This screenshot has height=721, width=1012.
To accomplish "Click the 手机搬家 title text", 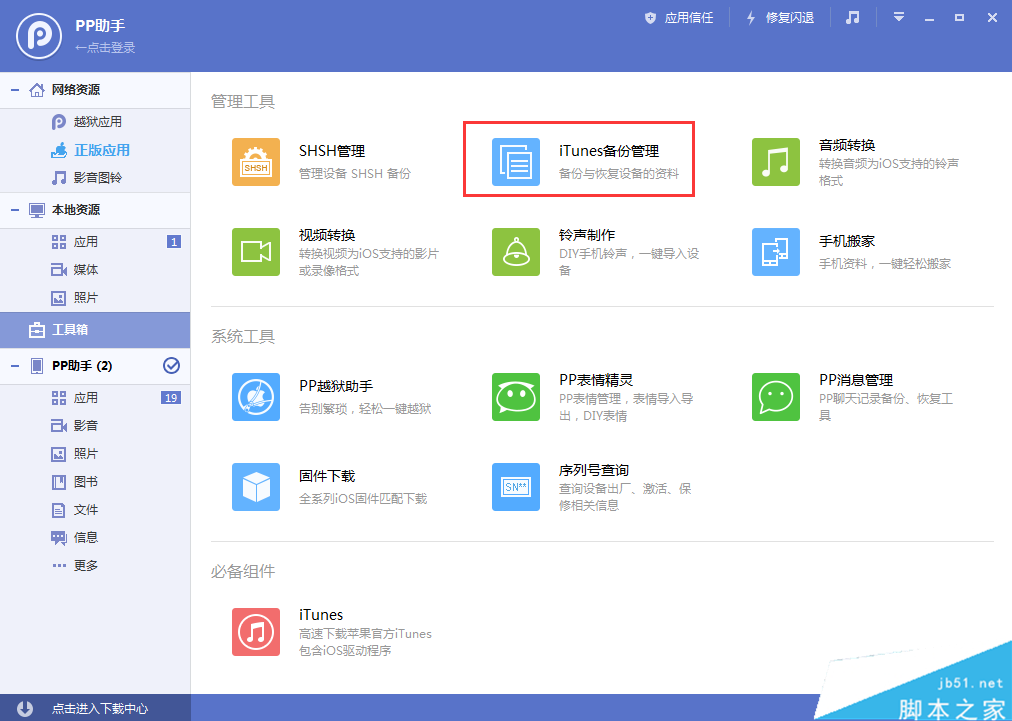I will tap(847, 241).
